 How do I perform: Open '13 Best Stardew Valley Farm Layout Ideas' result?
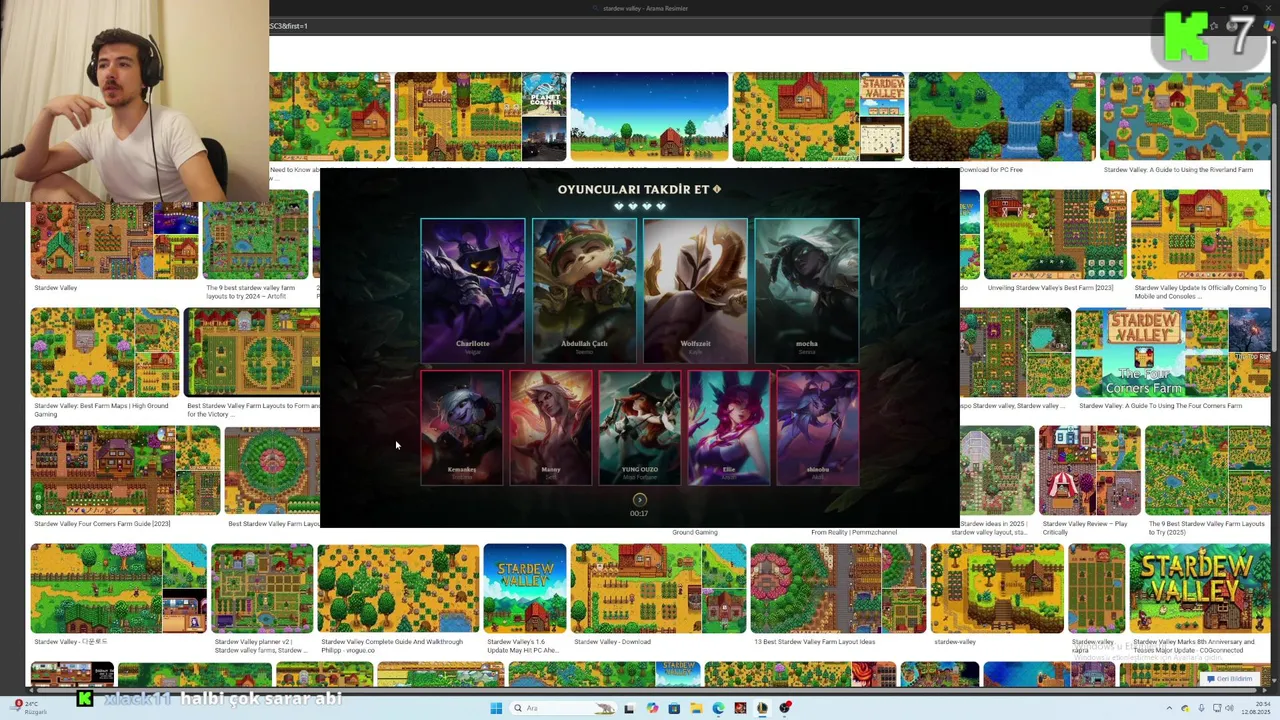[838, 589]
